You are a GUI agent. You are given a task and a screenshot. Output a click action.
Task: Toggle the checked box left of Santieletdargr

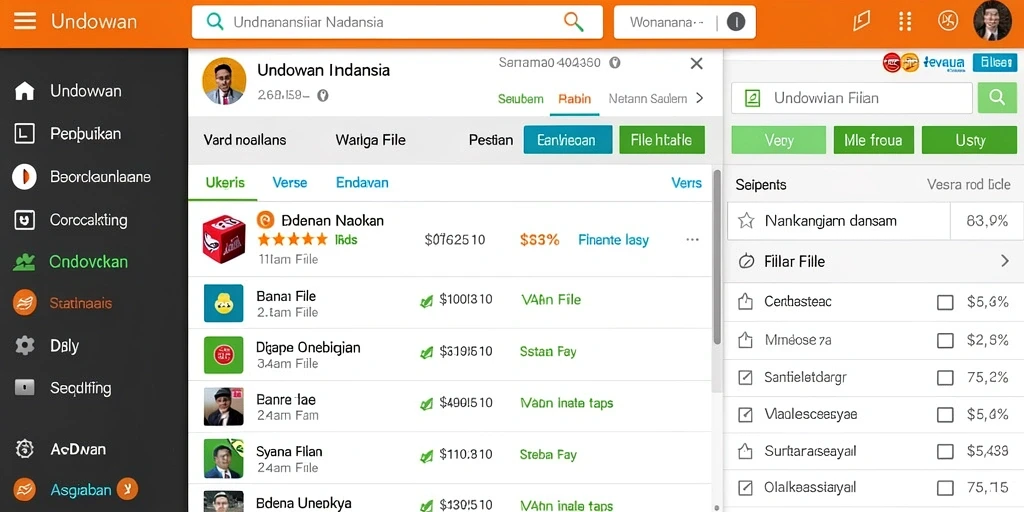(745, 377)
